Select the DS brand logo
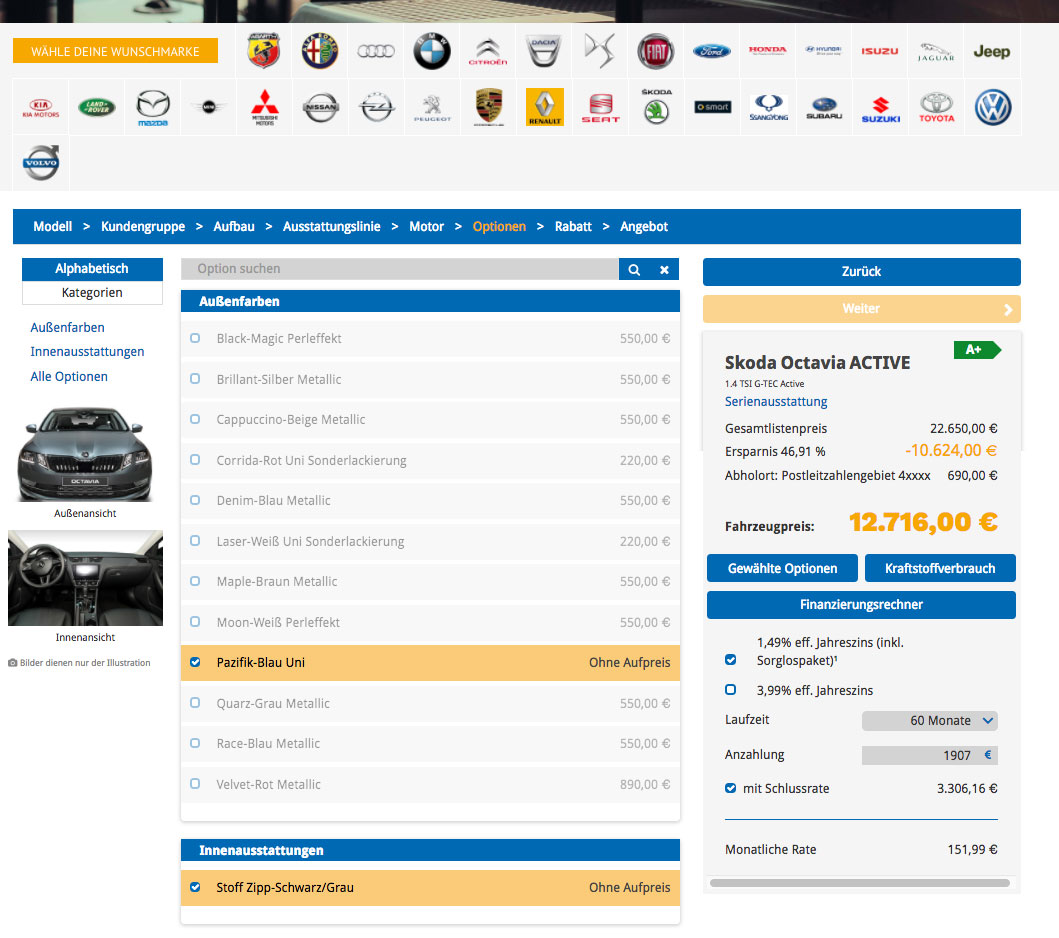 point(600,51)
